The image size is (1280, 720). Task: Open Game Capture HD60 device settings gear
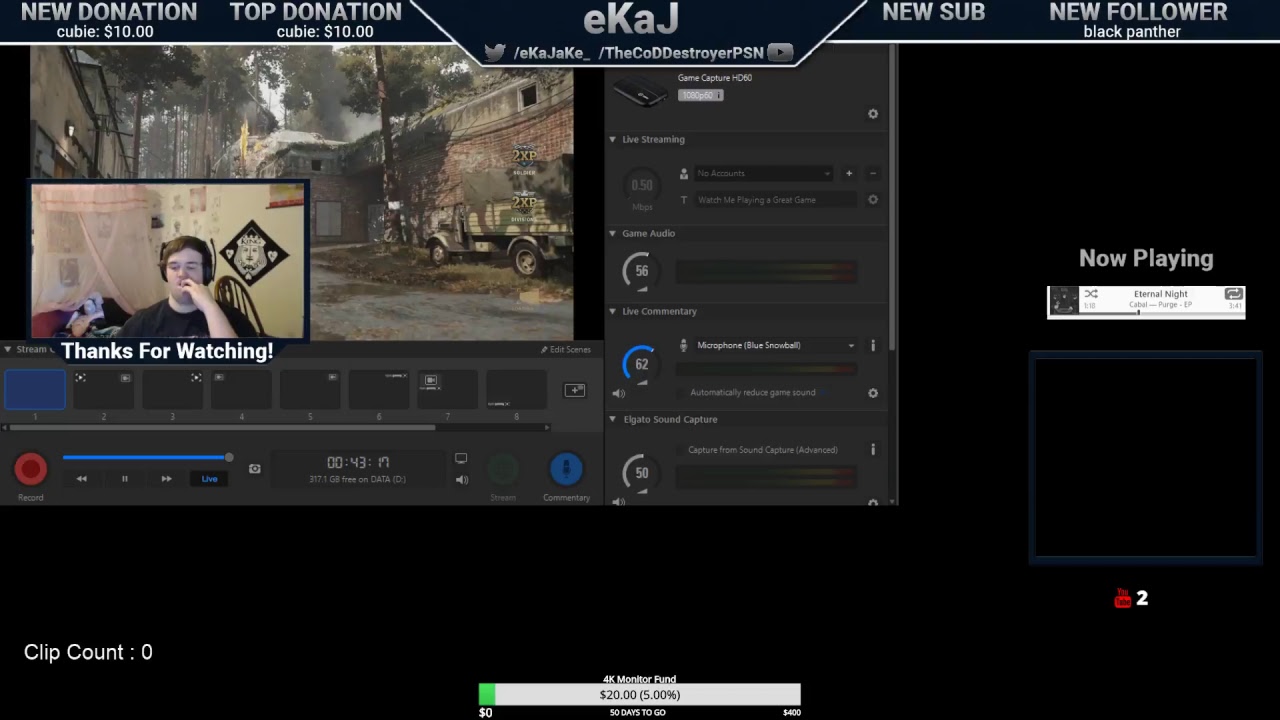pos(873,114)
